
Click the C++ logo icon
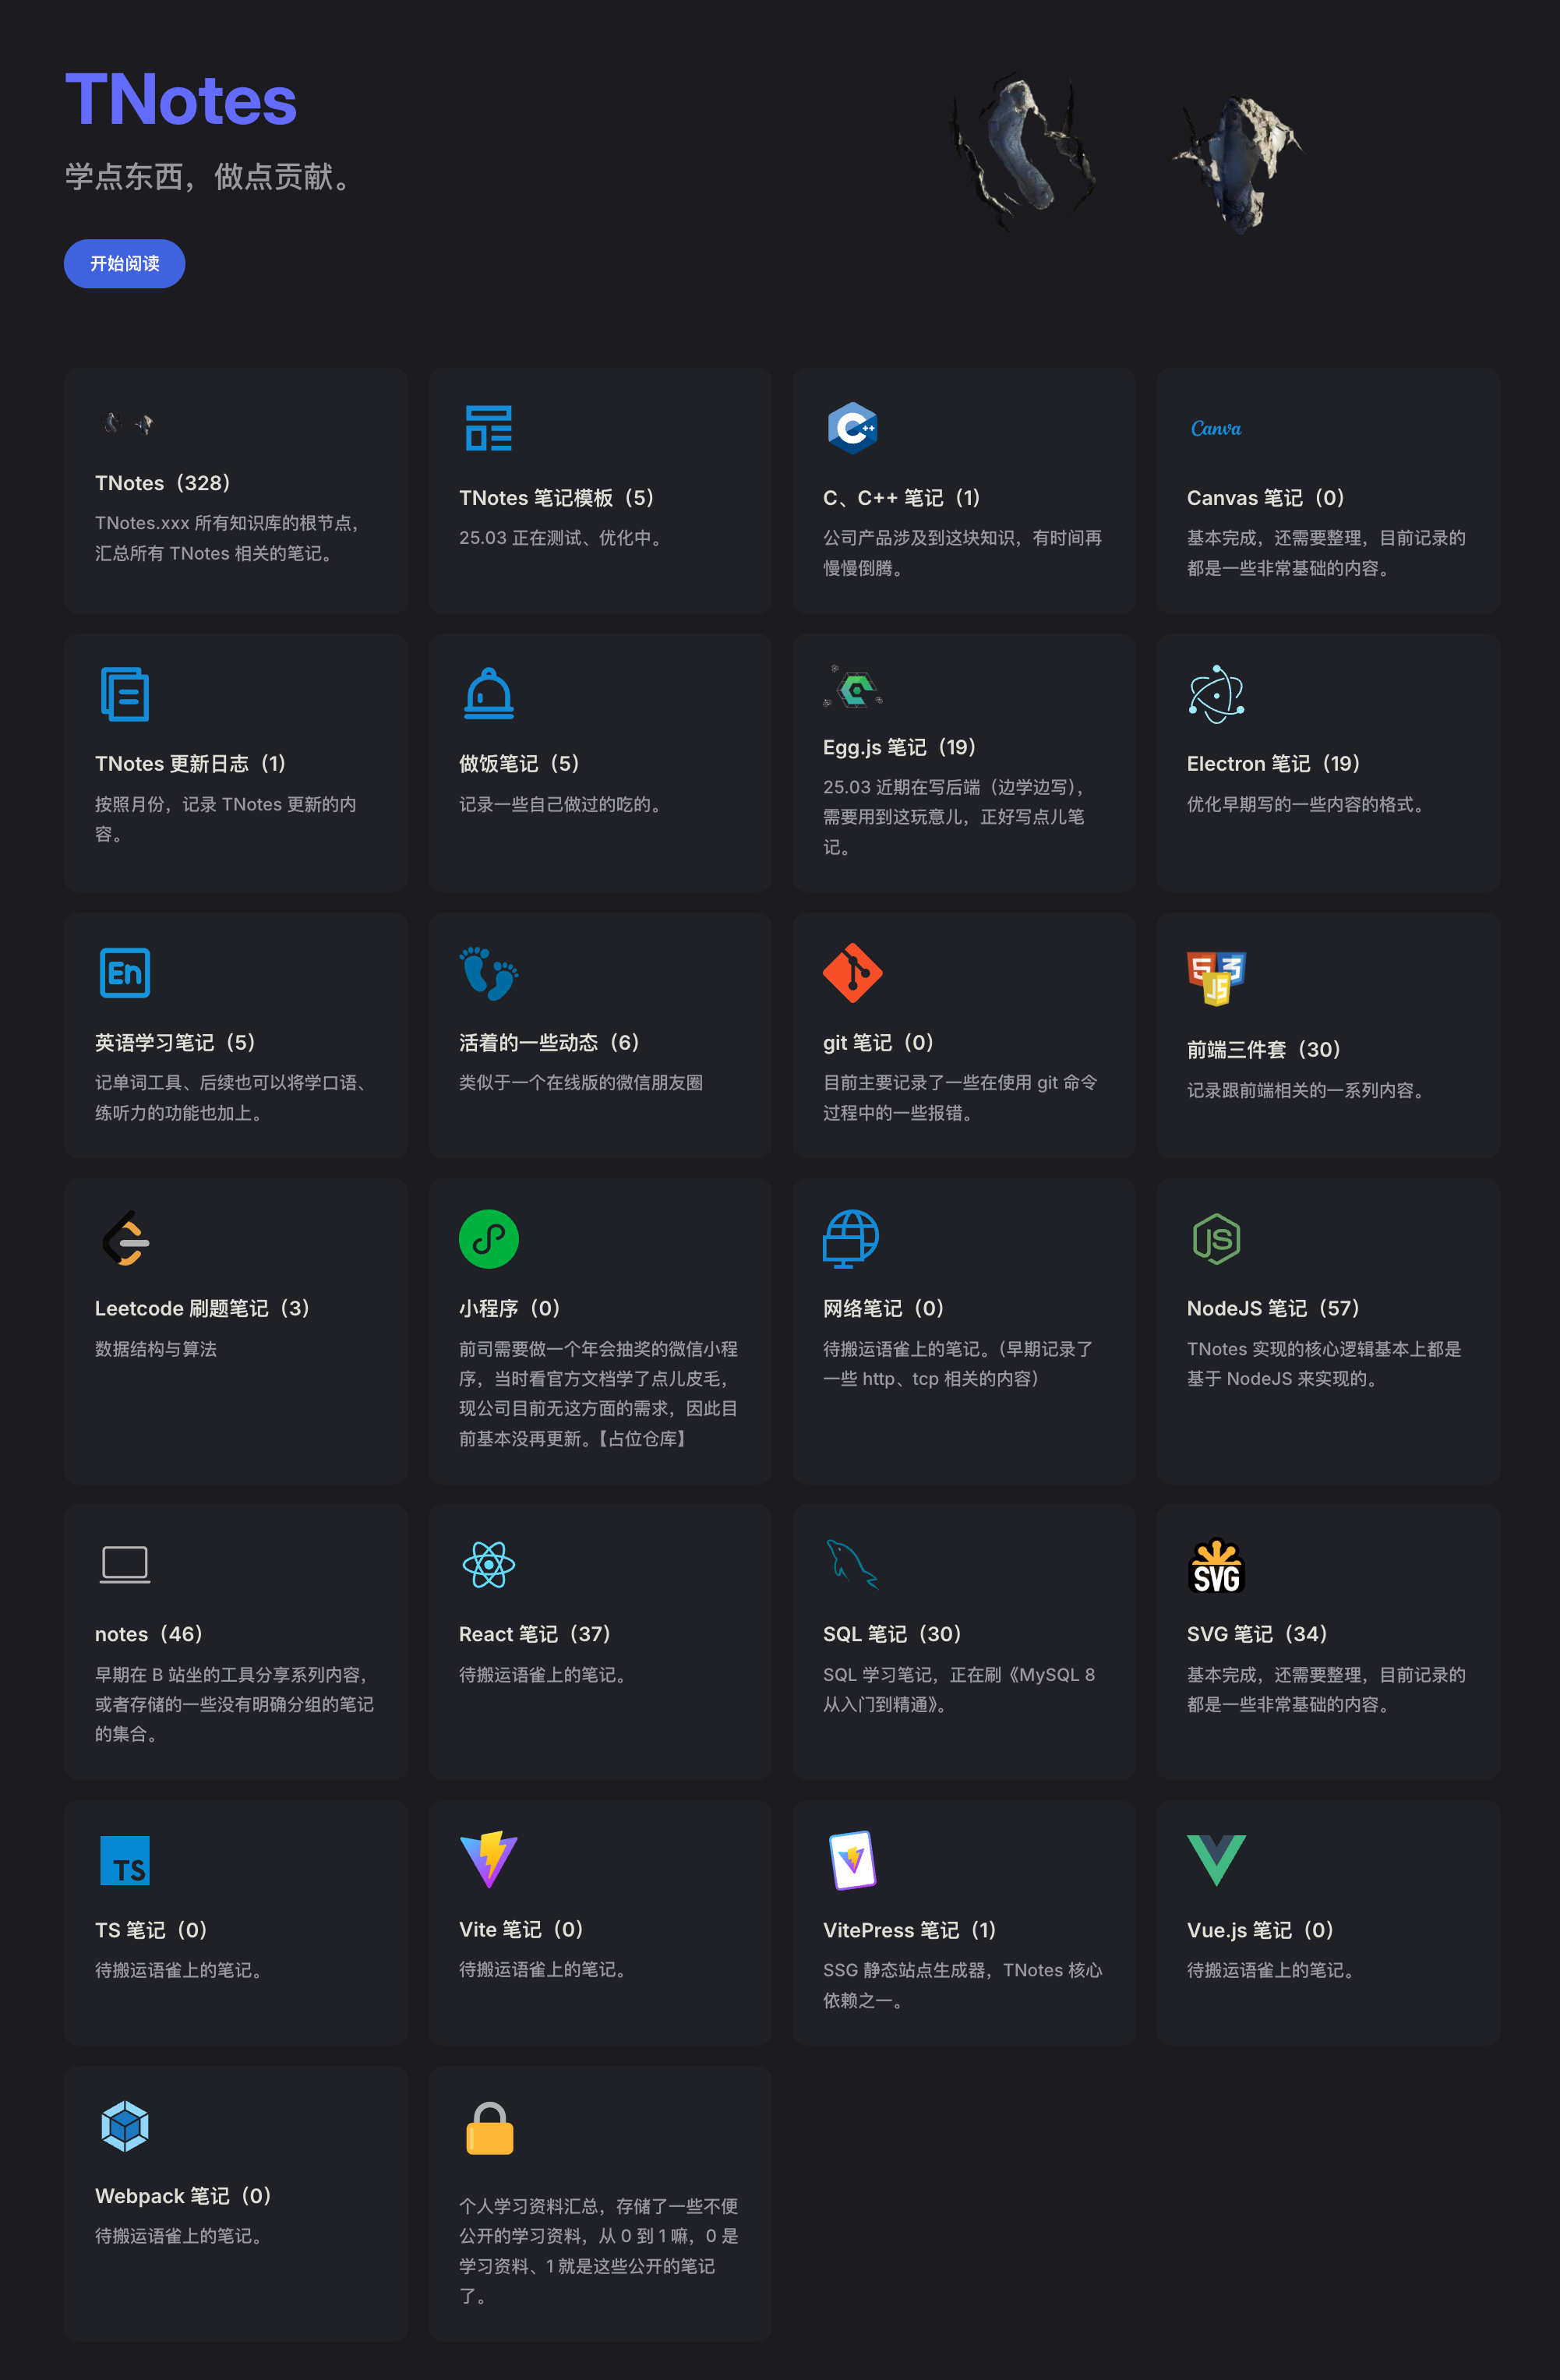click(852, 429)
